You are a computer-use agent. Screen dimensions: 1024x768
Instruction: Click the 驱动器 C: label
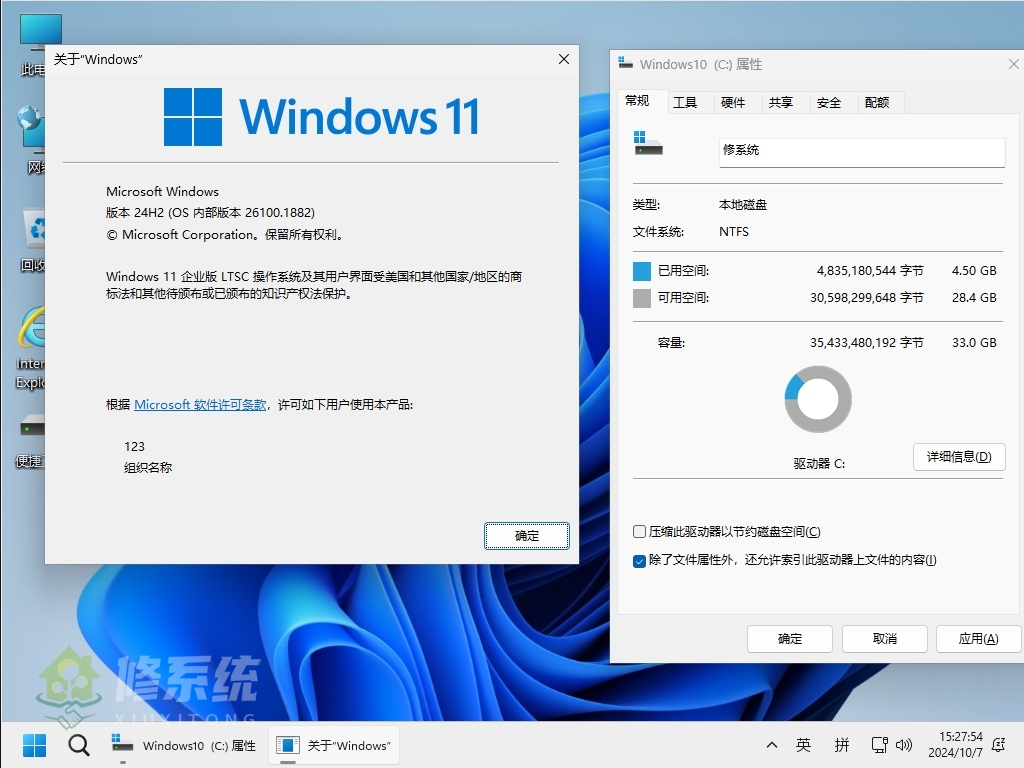(819, 464)
